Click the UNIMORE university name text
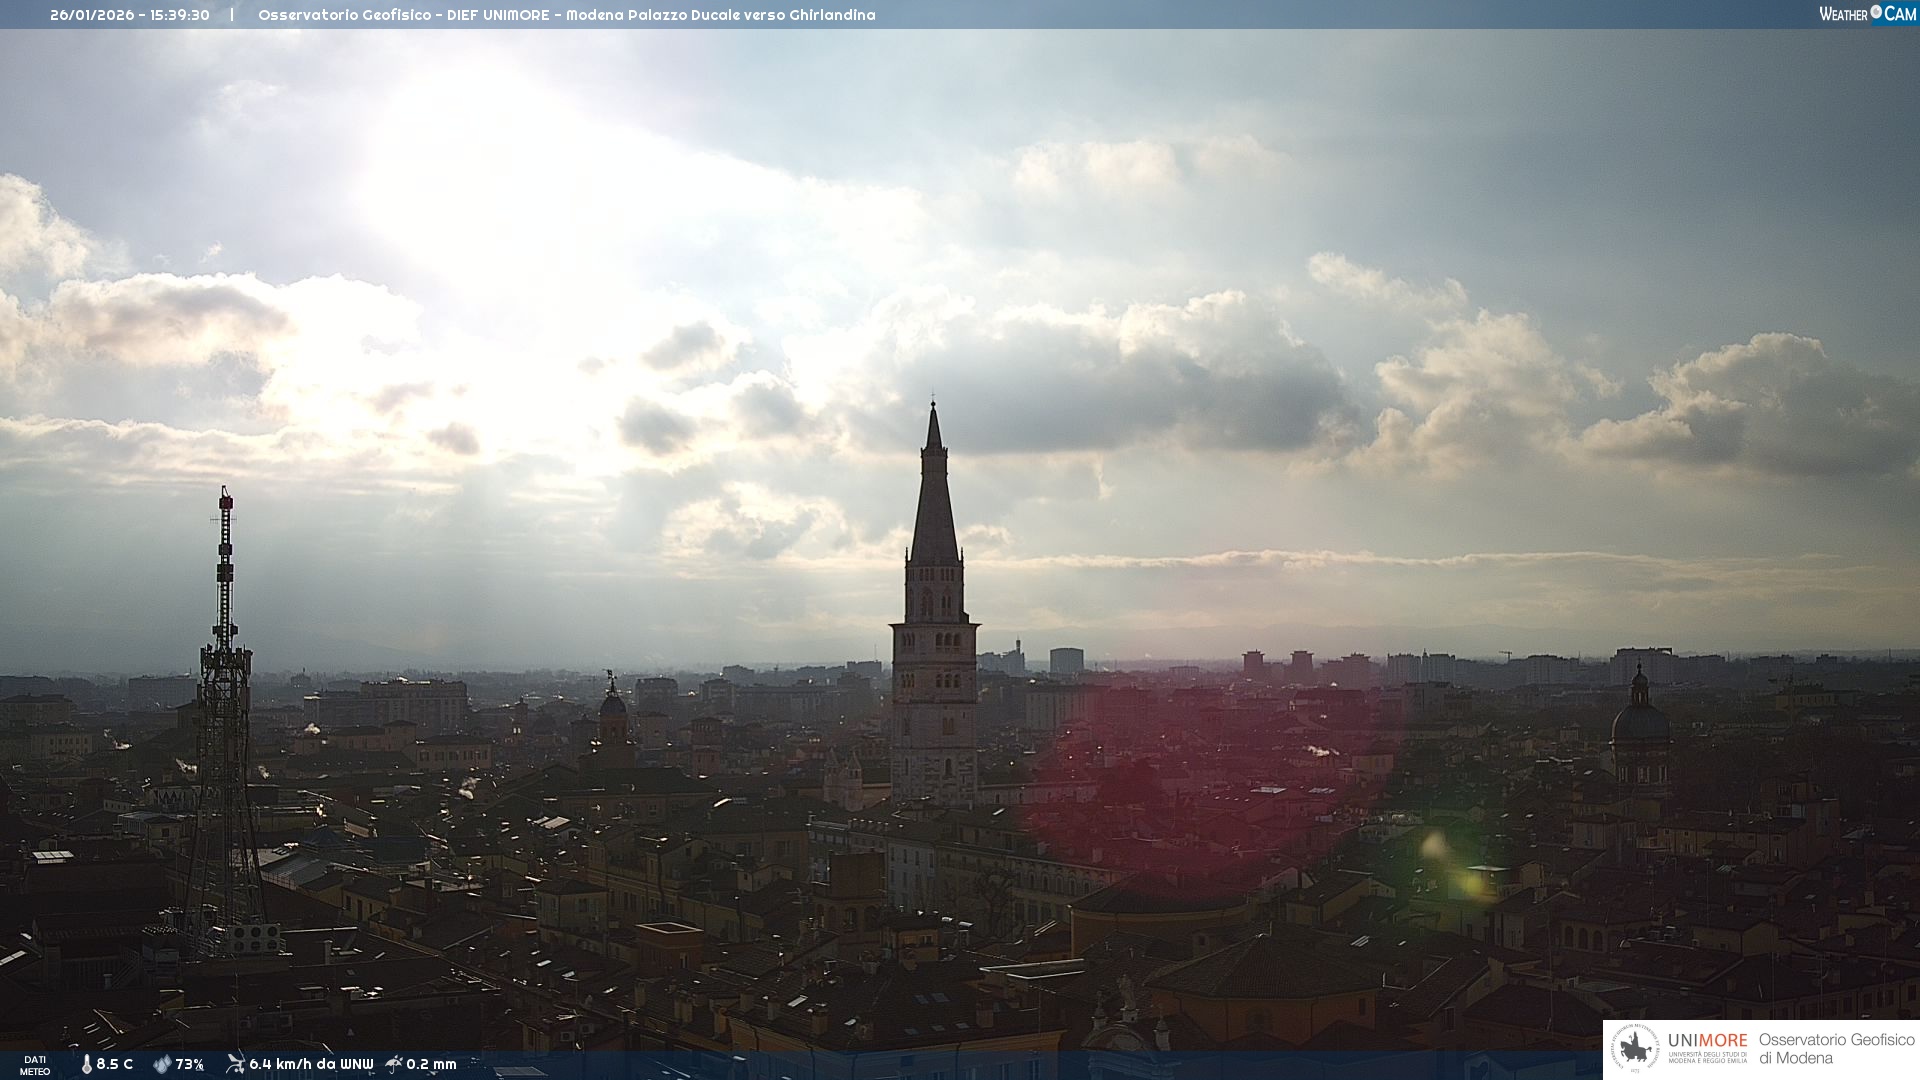 point(1707,1041)
